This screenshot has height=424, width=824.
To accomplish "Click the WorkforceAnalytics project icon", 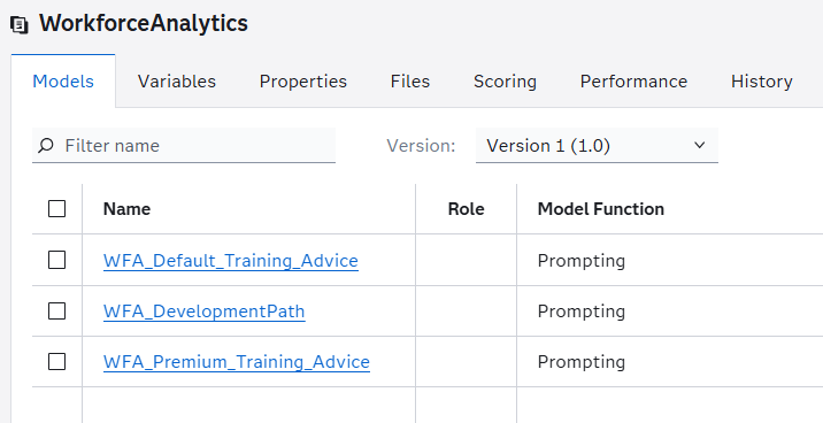I will (x=20, y=25).
